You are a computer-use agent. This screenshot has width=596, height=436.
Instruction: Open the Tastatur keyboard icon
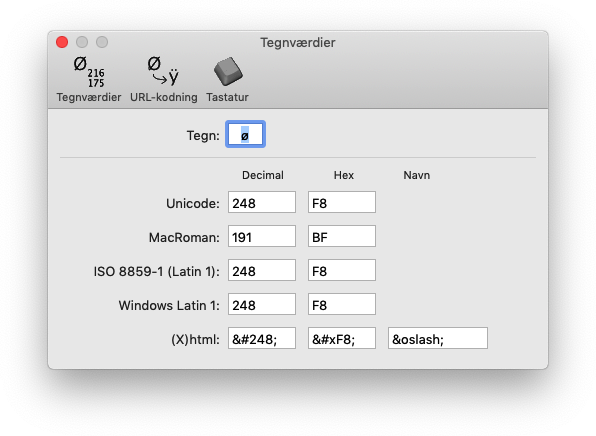click(x=228, y=71)
